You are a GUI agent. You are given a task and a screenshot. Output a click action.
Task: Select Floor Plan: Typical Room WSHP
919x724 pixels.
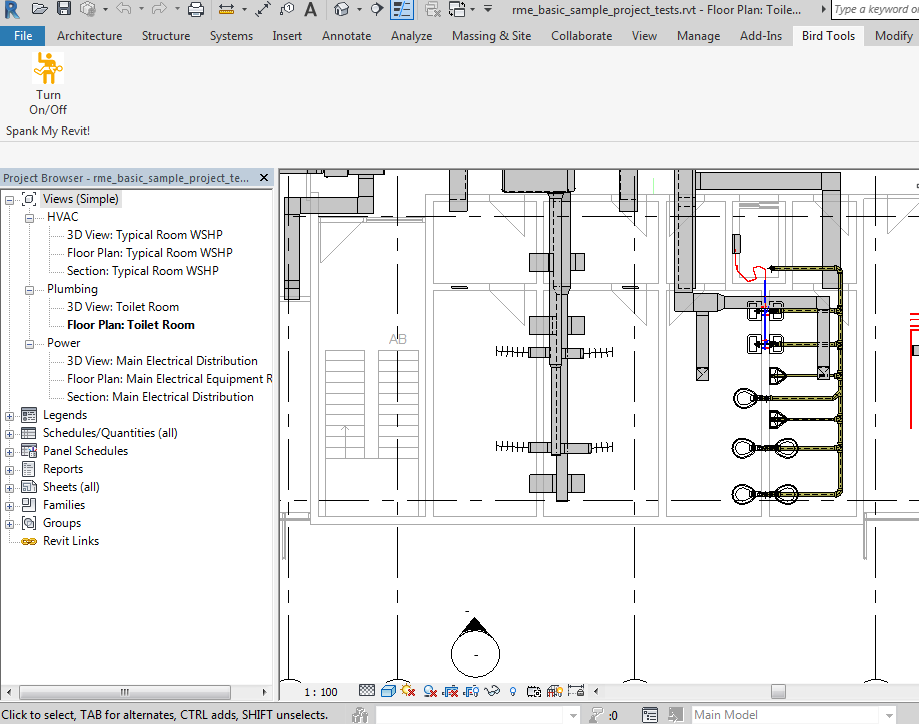[149, 253]
